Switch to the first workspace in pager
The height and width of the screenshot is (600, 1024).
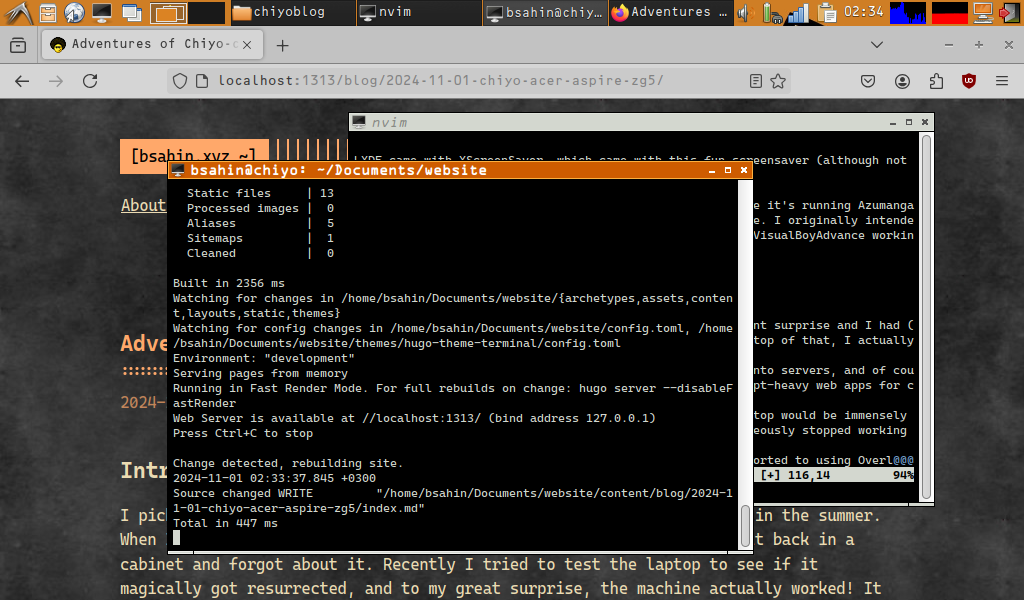click(x=168, y=12)
